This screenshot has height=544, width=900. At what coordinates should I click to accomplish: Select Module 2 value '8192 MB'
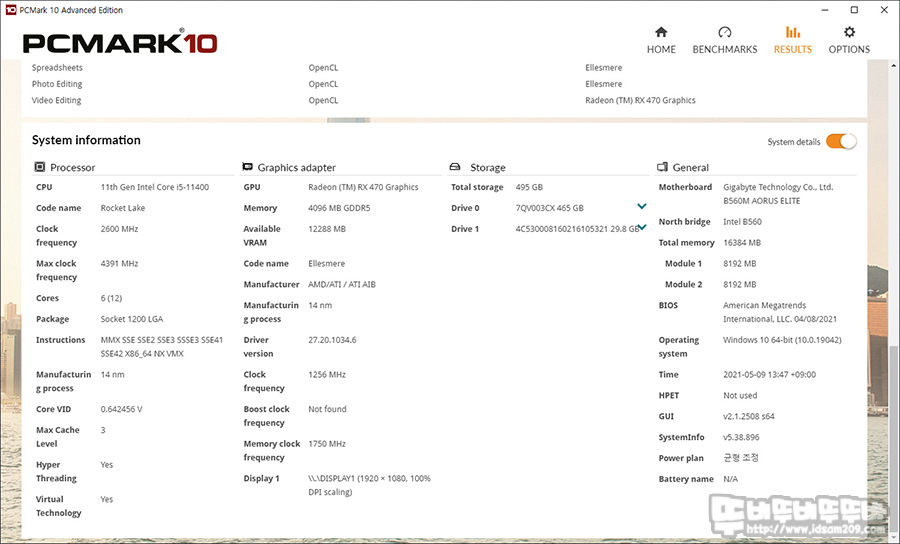pos(739,284)
